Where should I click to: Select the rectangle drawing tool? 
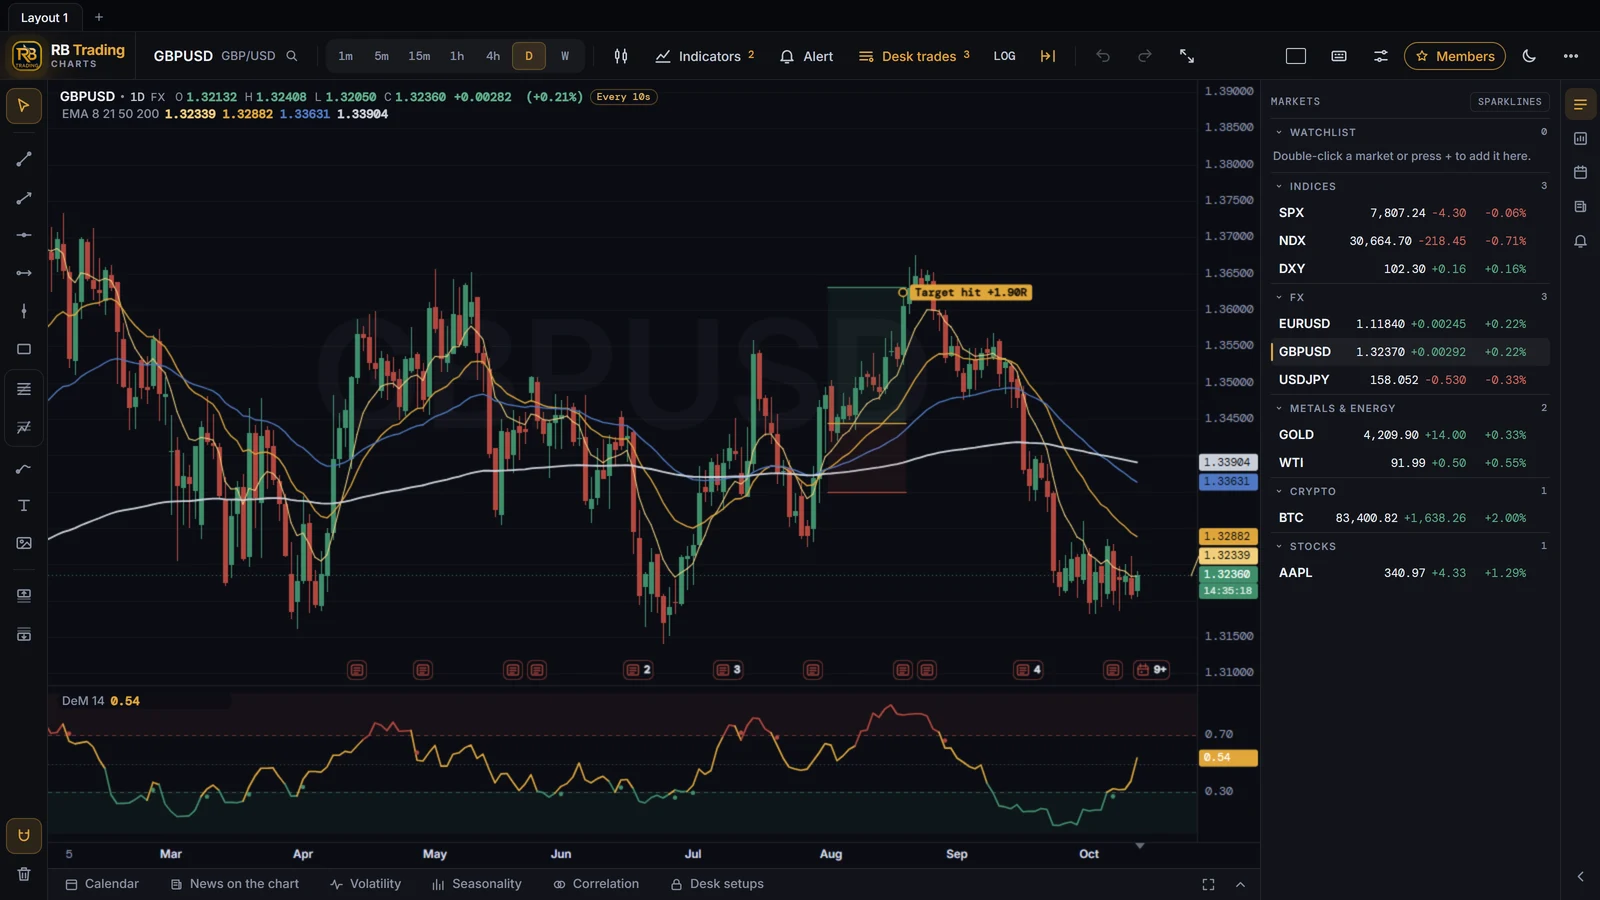click(x=24, y=349)
